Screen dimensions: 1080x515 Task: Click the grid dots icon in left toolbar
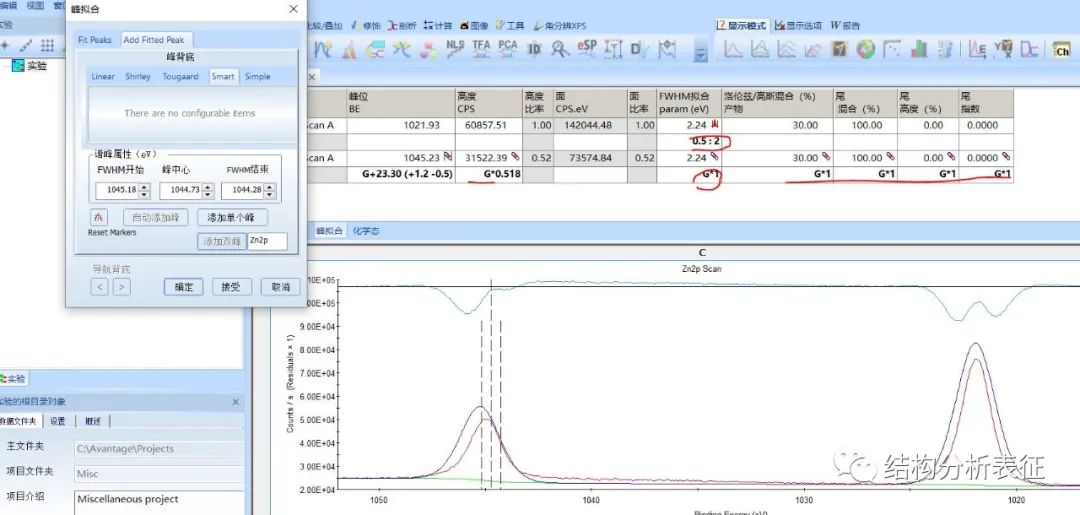(x=47, y=45)
